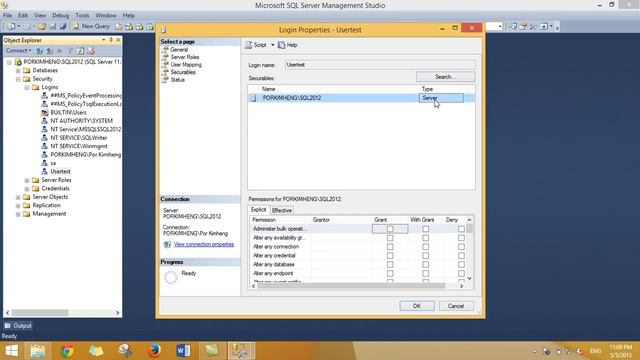Expand the Replication node

18,205
